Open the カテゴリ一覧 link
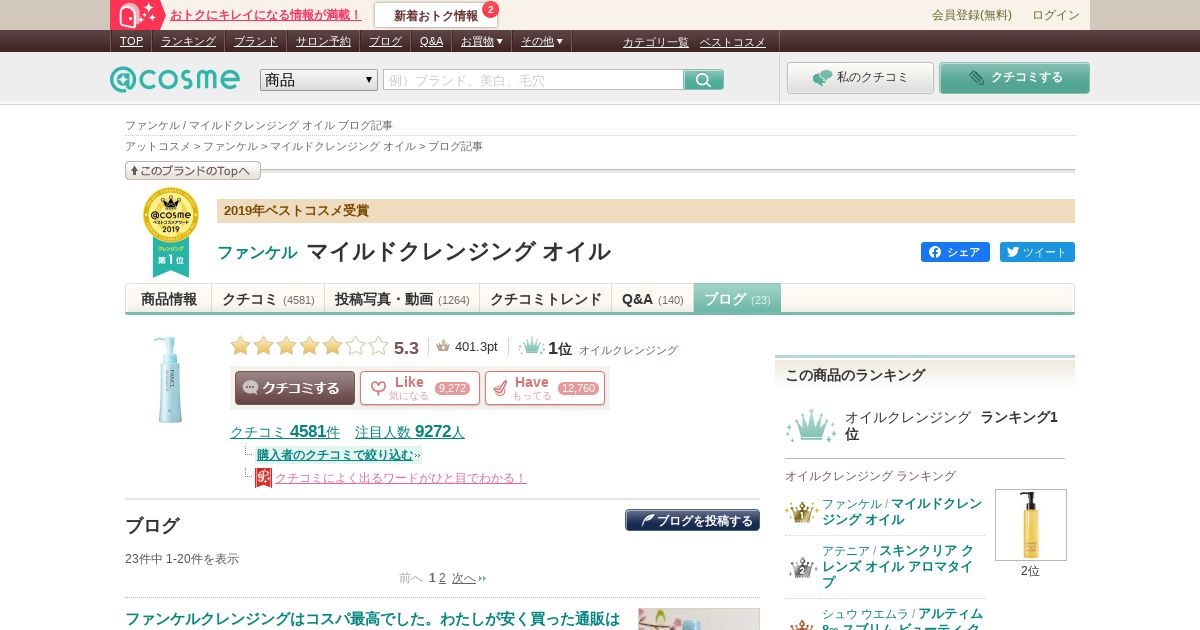 coord(656,42)
